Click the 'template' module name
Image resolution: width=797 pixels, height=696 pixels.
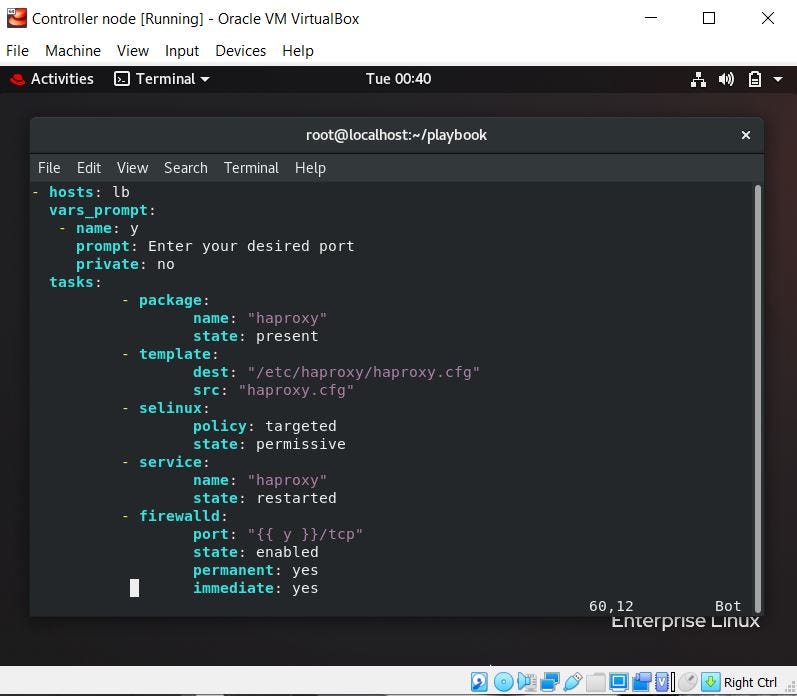(x=175, y=354)
